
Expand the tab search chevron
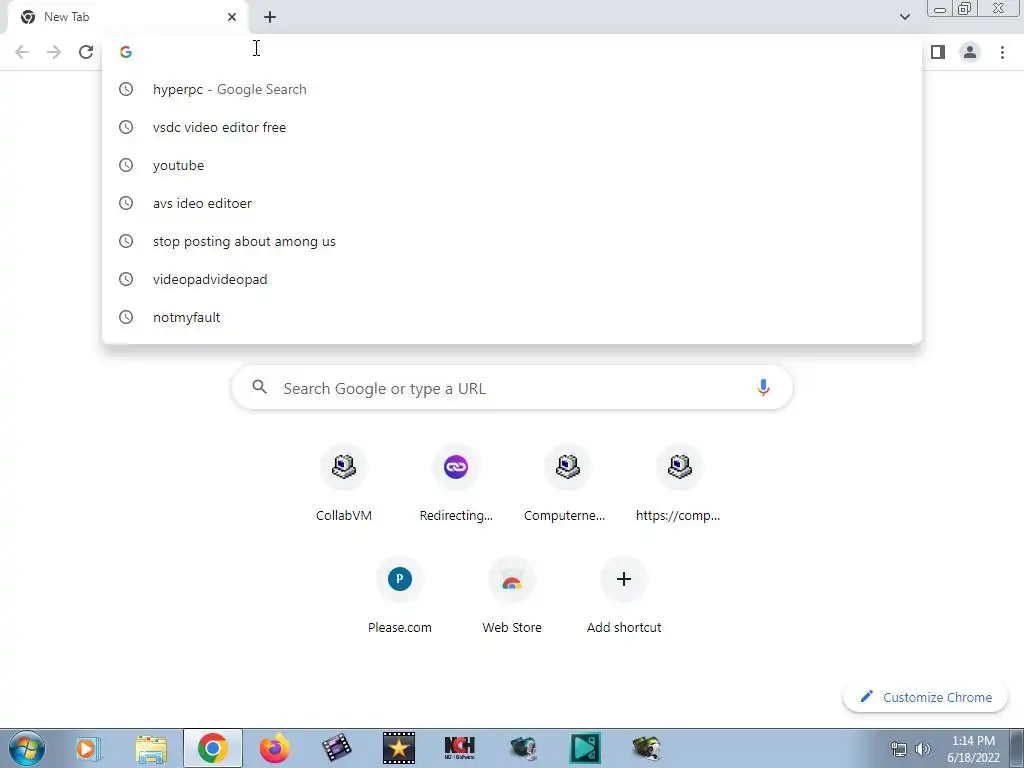click(x=904, y=17)
